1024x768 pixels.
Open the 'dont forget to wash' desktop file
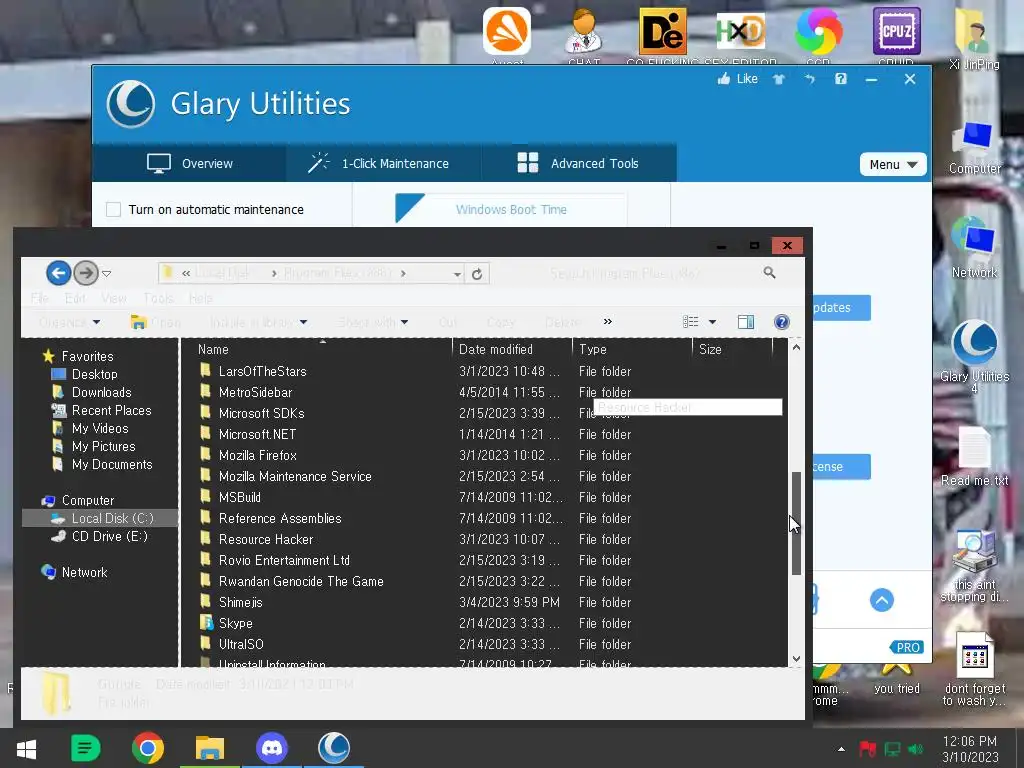(974, 669)
